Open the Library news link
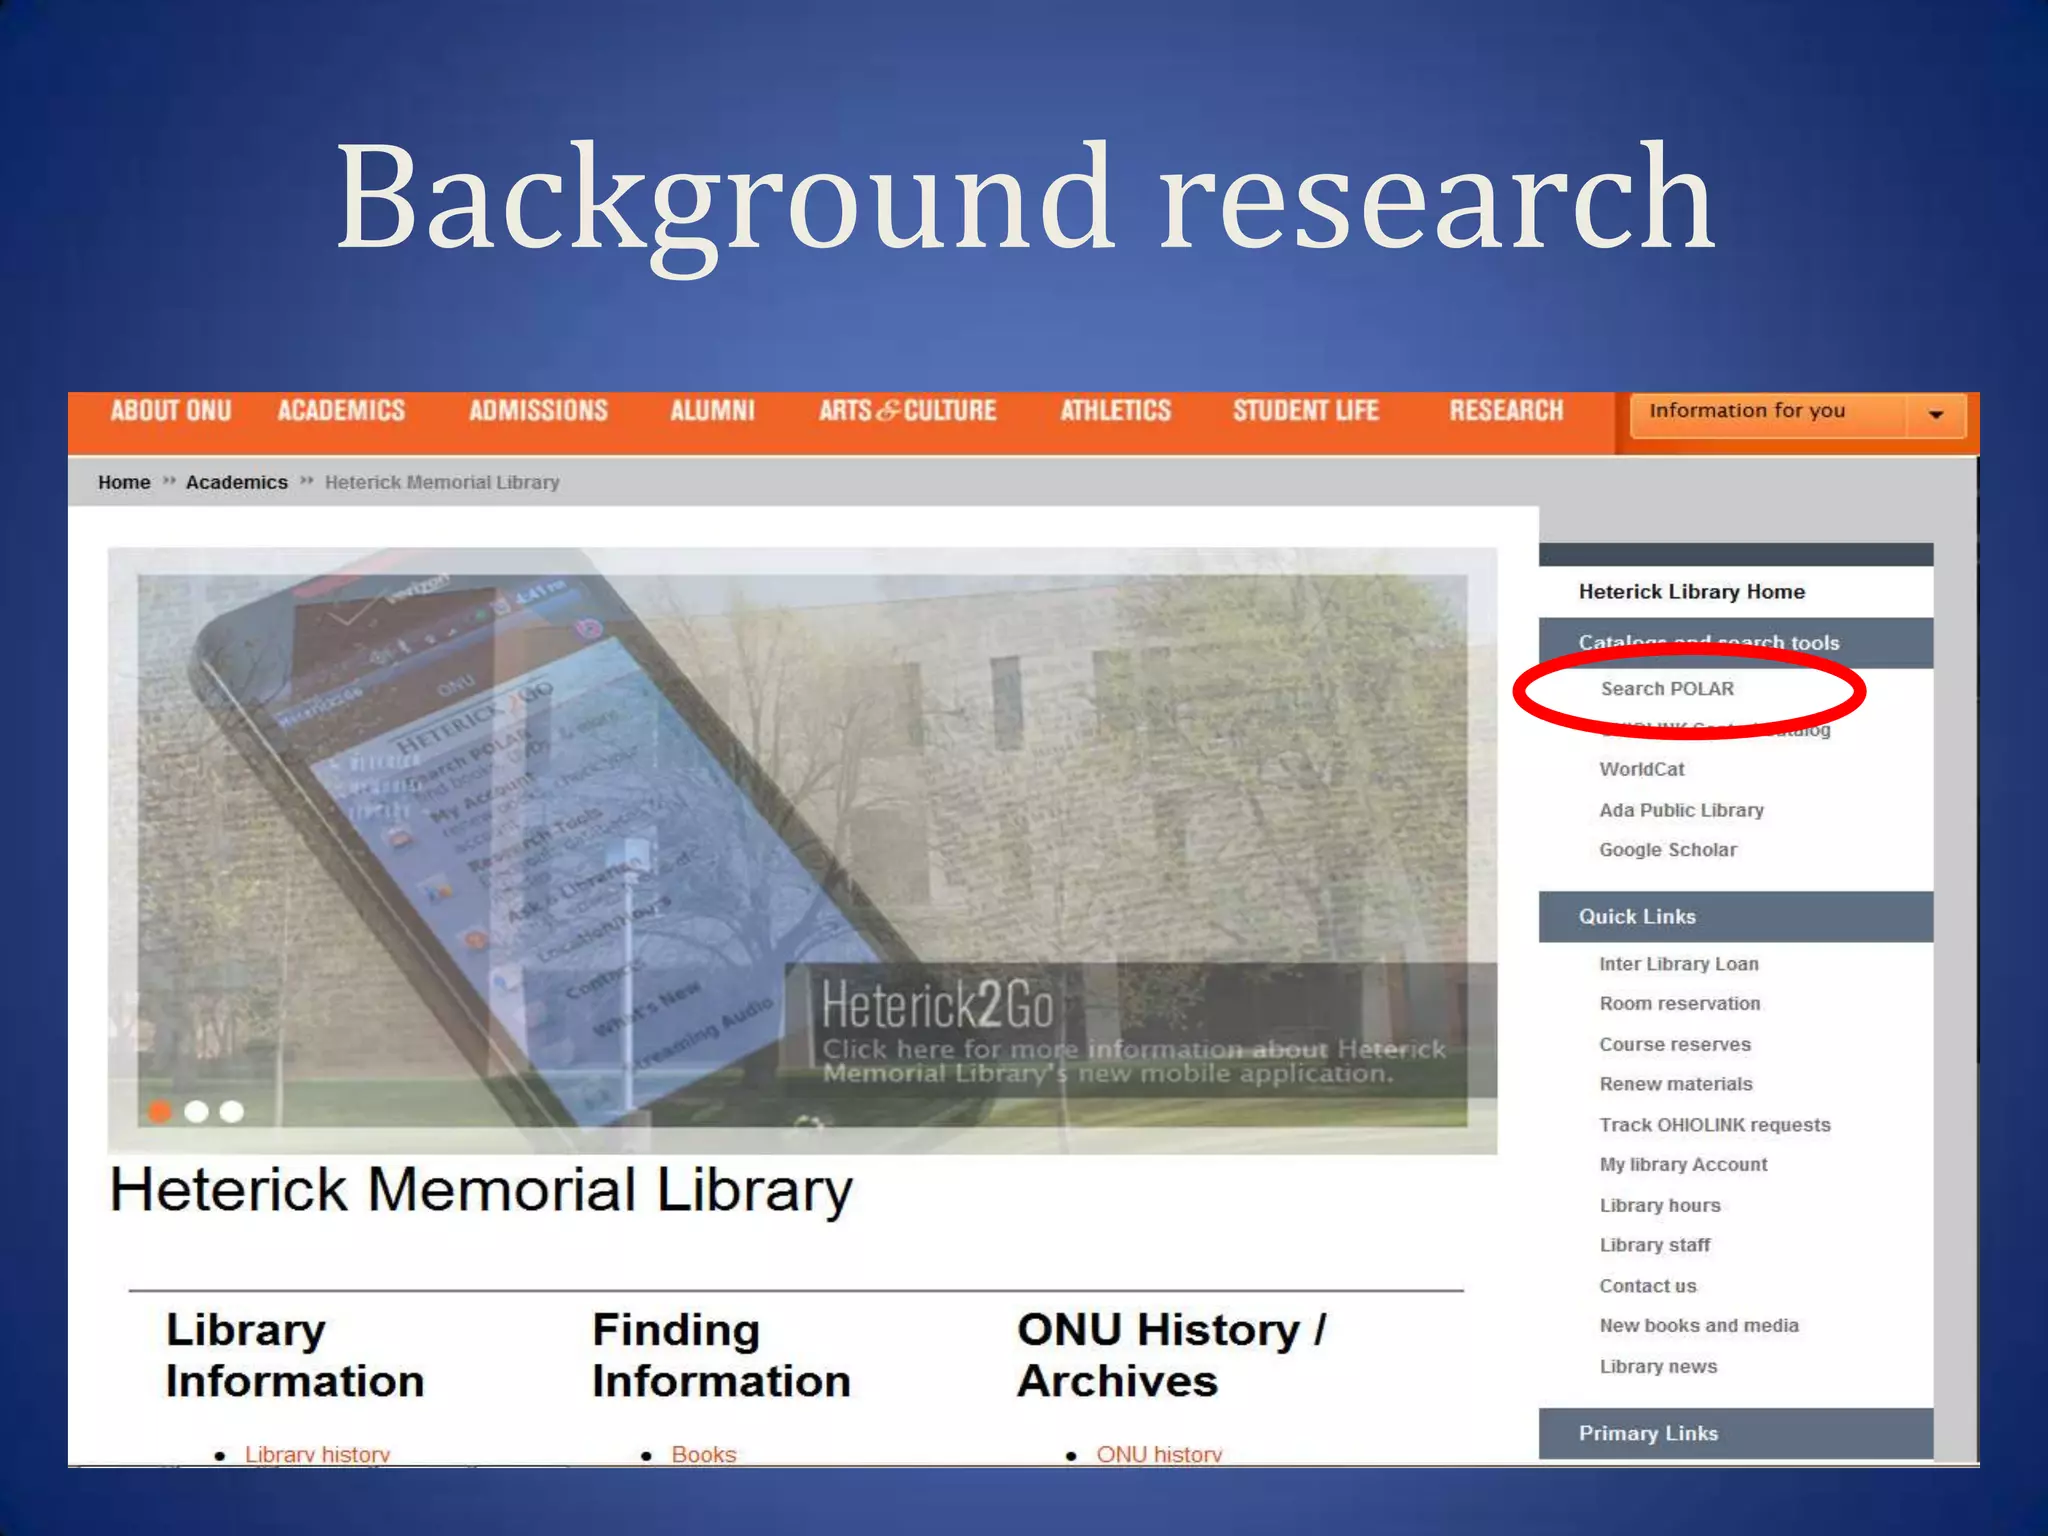Image resolution: width=2048 pixels, height=1536 pixels. (1658, 1367)
